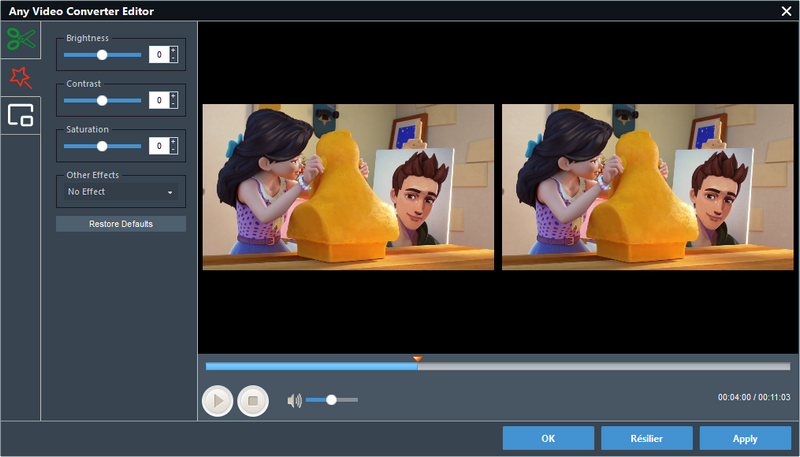This screenshot has height=457, width=800.
Task: Click the Résilier cancel button
Action: pos(646,439)
